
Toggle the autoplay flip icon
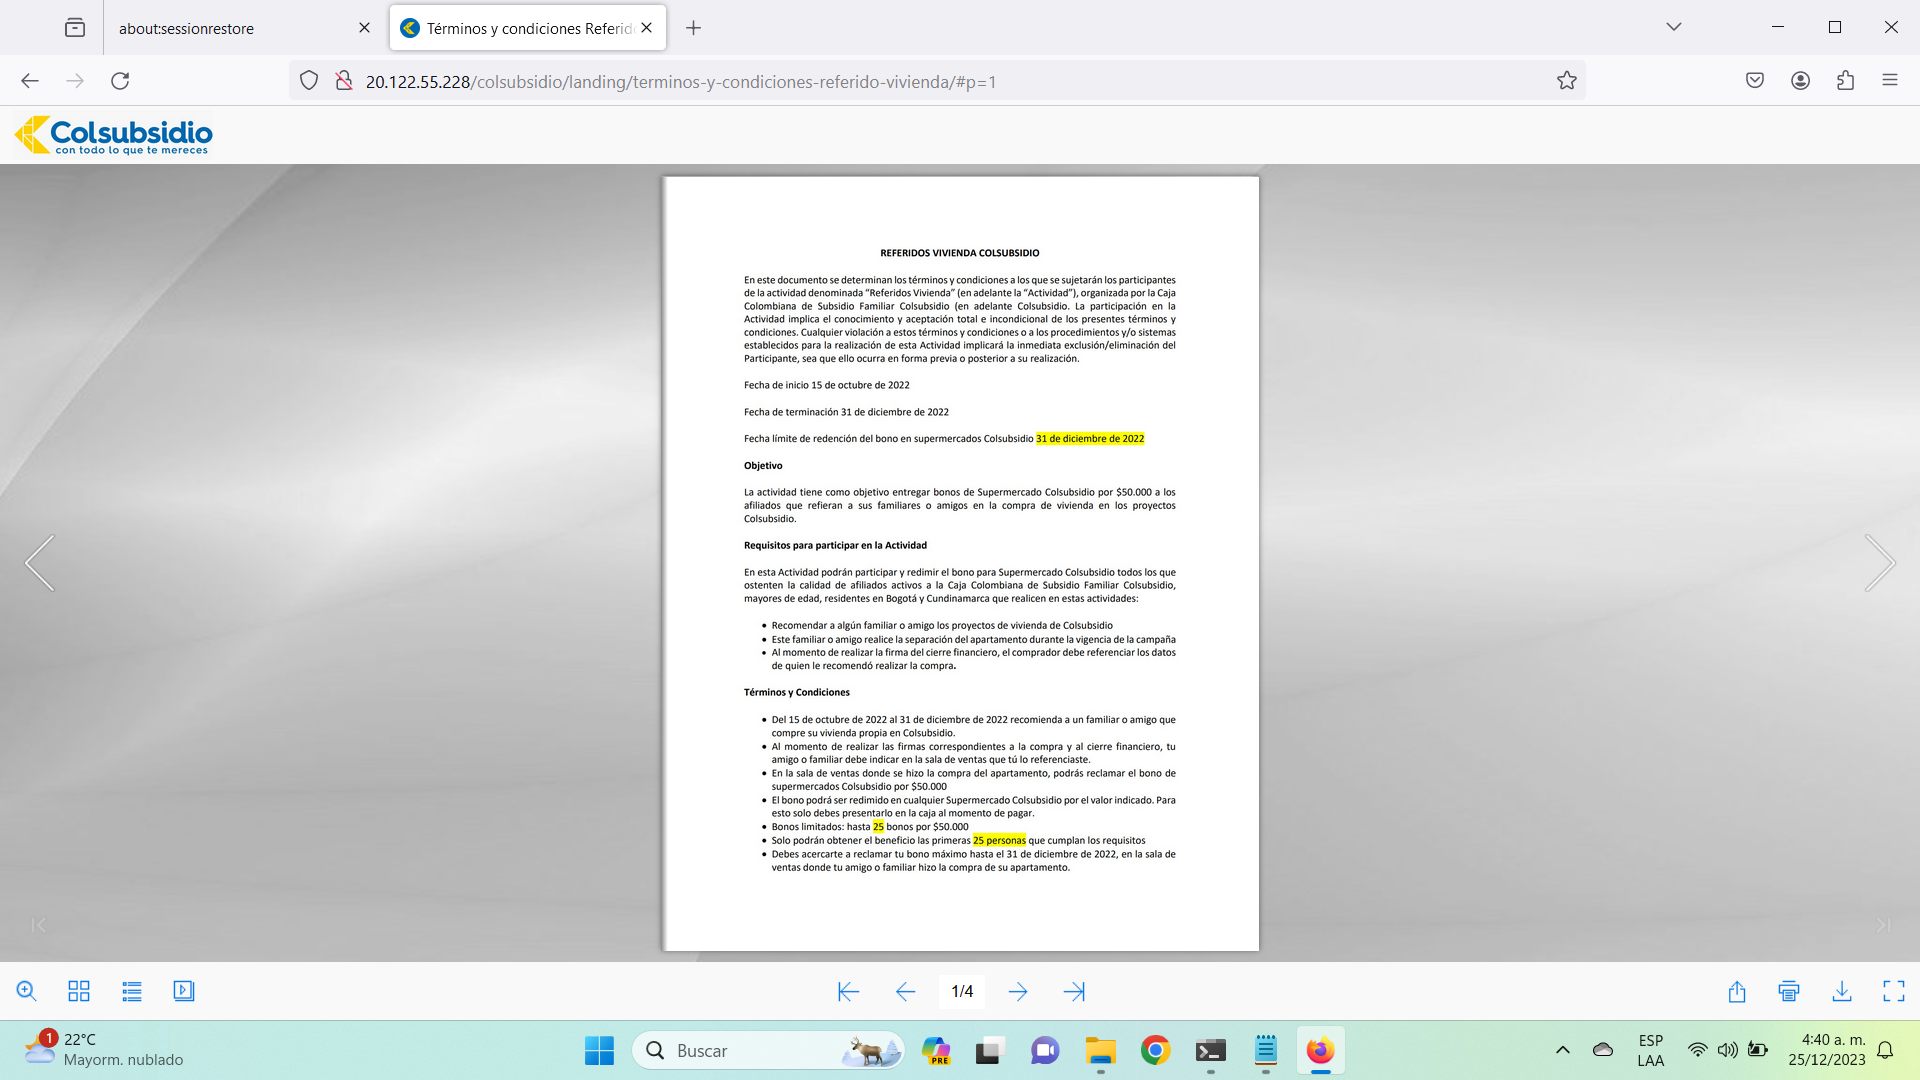[x=184, y=991]
